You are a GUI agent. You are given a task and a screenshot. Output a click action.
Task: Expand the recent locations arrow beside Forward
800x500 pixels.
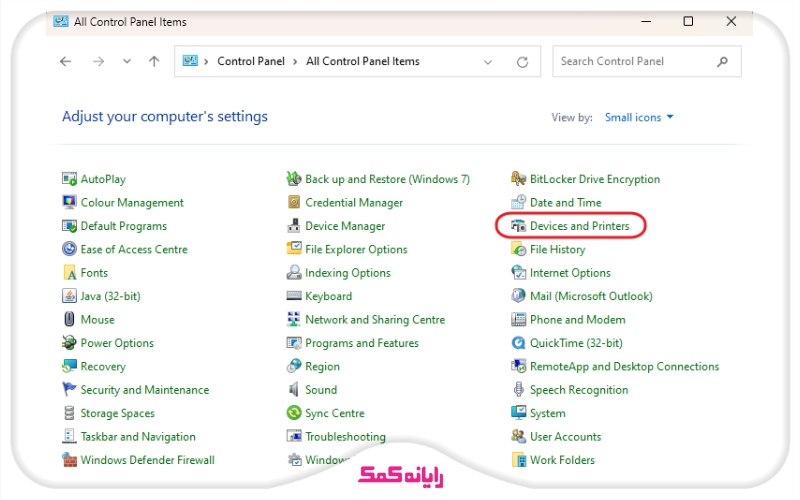pos(126,61)
